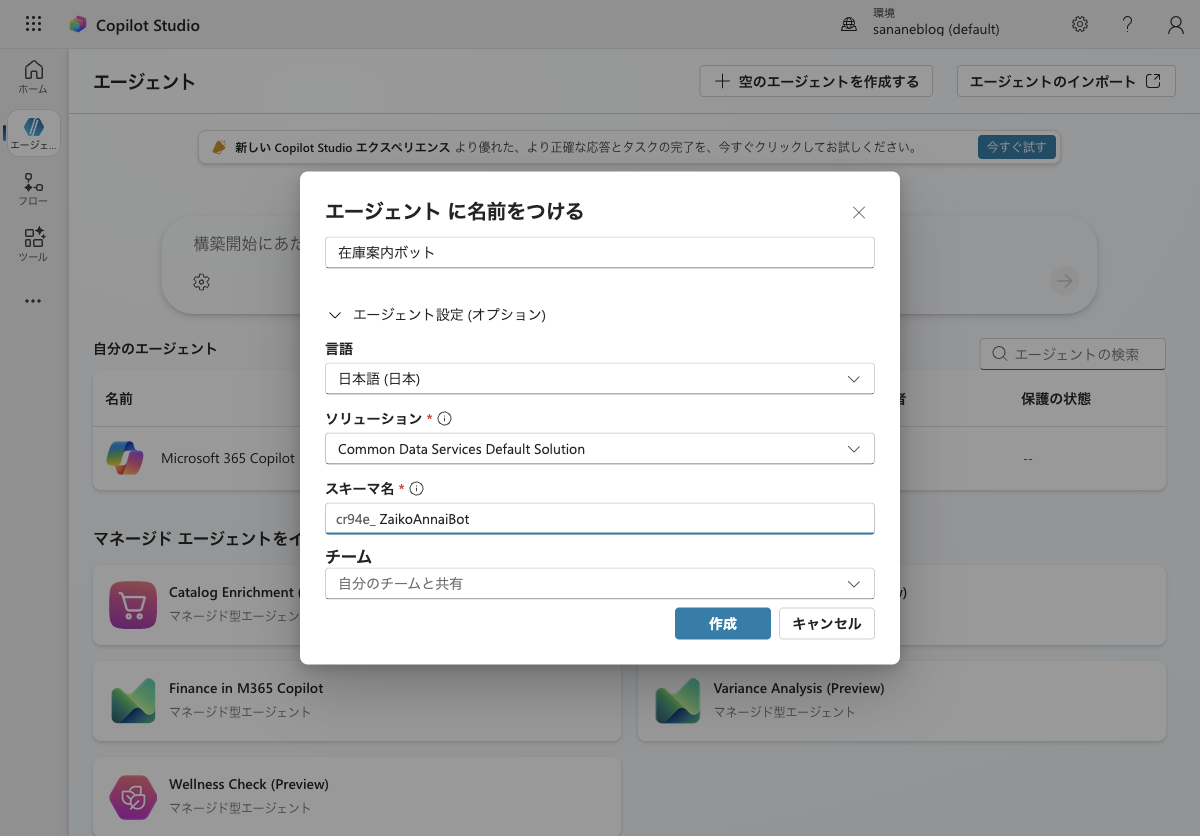Click the Variance Analysis icon
1200x836 pixels.
pyautogui.click(x=677, y=700)
